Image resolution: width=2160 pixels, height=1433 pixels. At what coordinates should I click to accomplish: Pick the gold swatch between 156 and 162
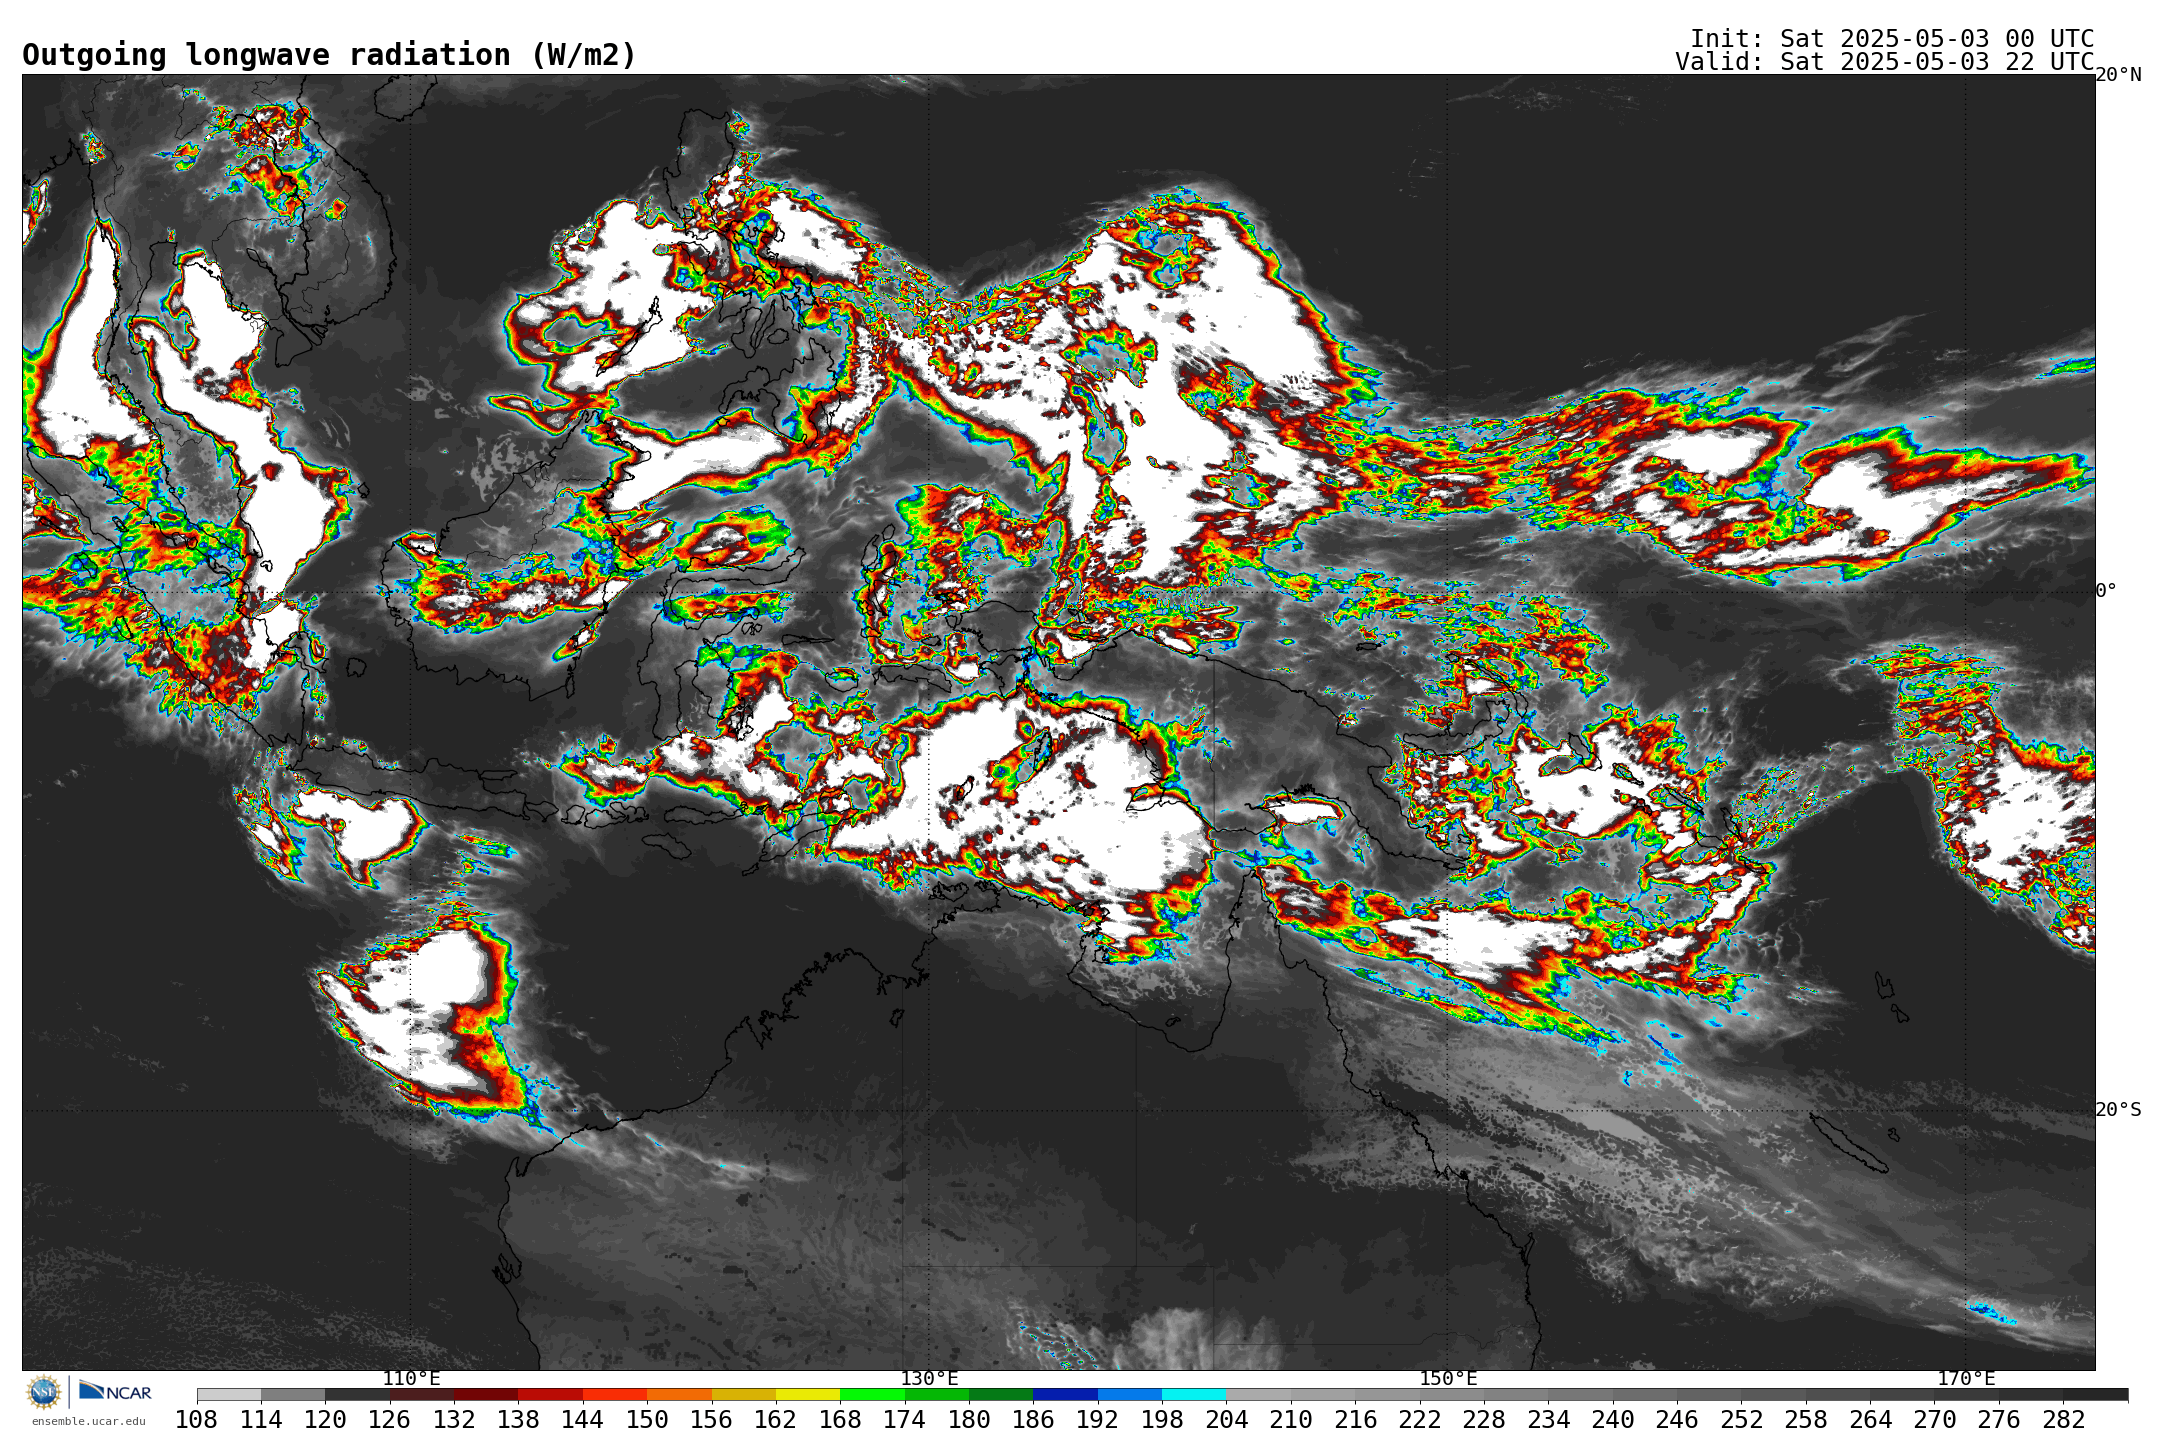(743, 1394)
